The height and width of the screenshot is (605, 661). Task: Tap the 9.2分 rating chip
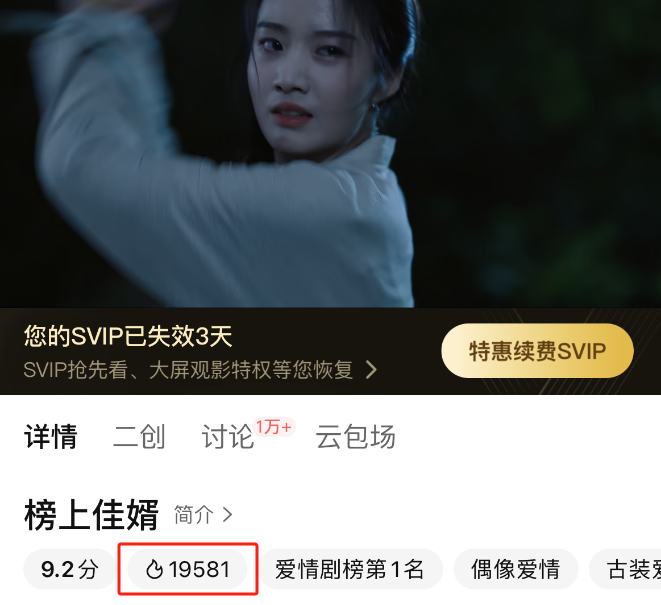(x=70, y=569)
